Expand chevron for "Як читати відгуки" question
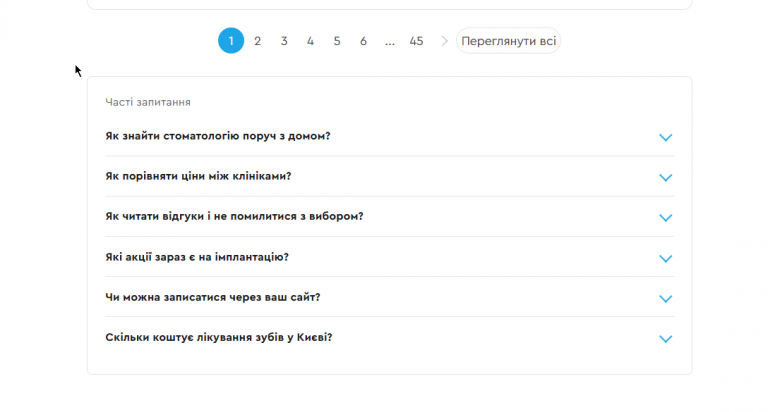Screen dimensions: 768x412 point(666,218)
